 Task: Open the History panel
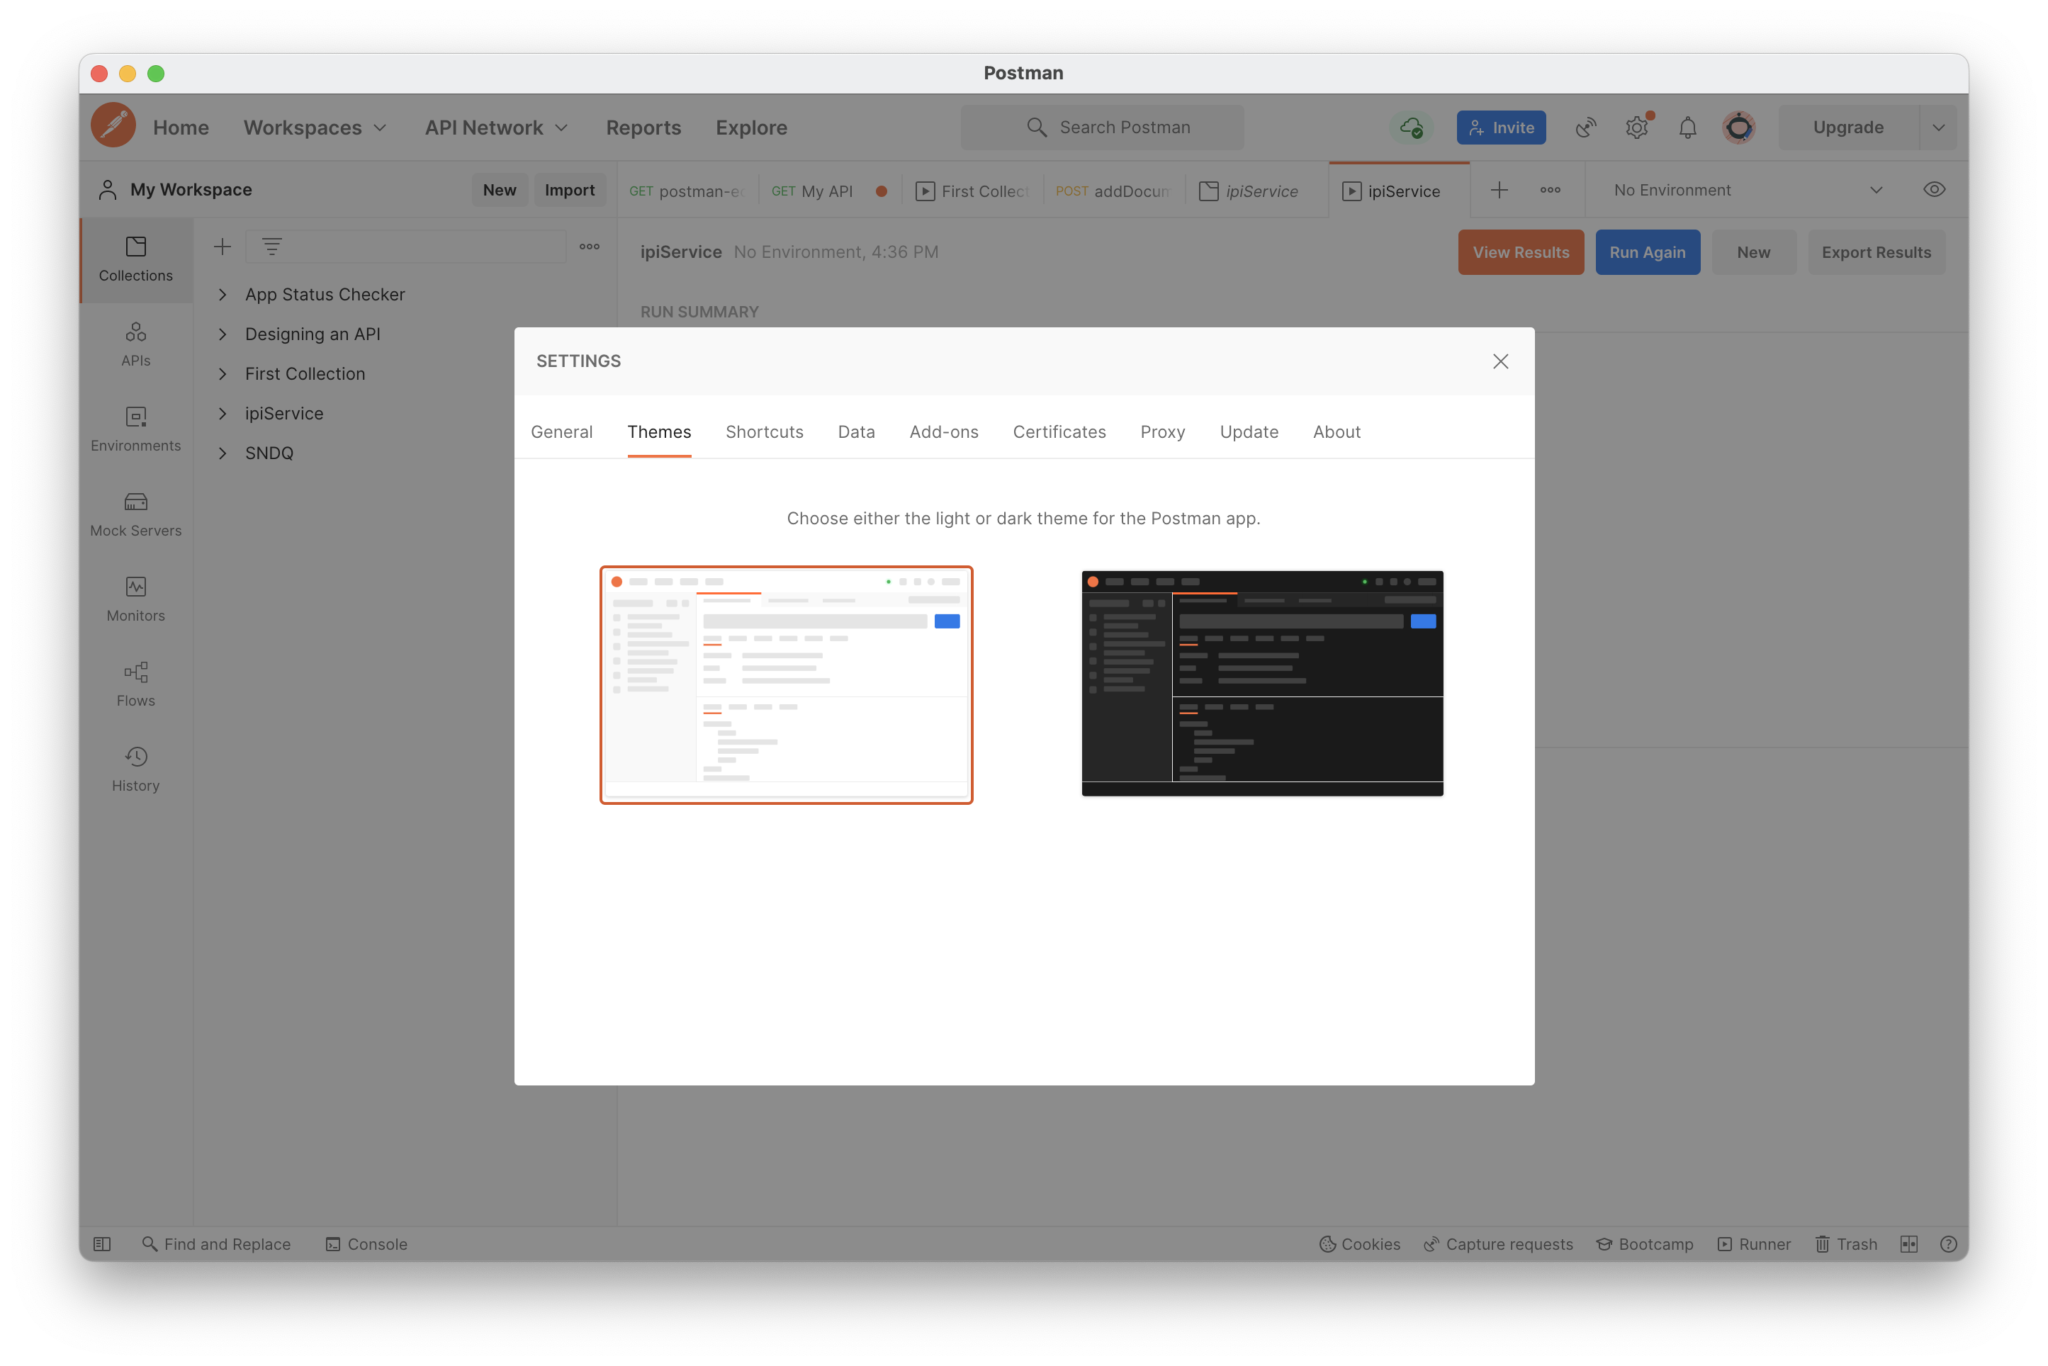pos(135,767)
